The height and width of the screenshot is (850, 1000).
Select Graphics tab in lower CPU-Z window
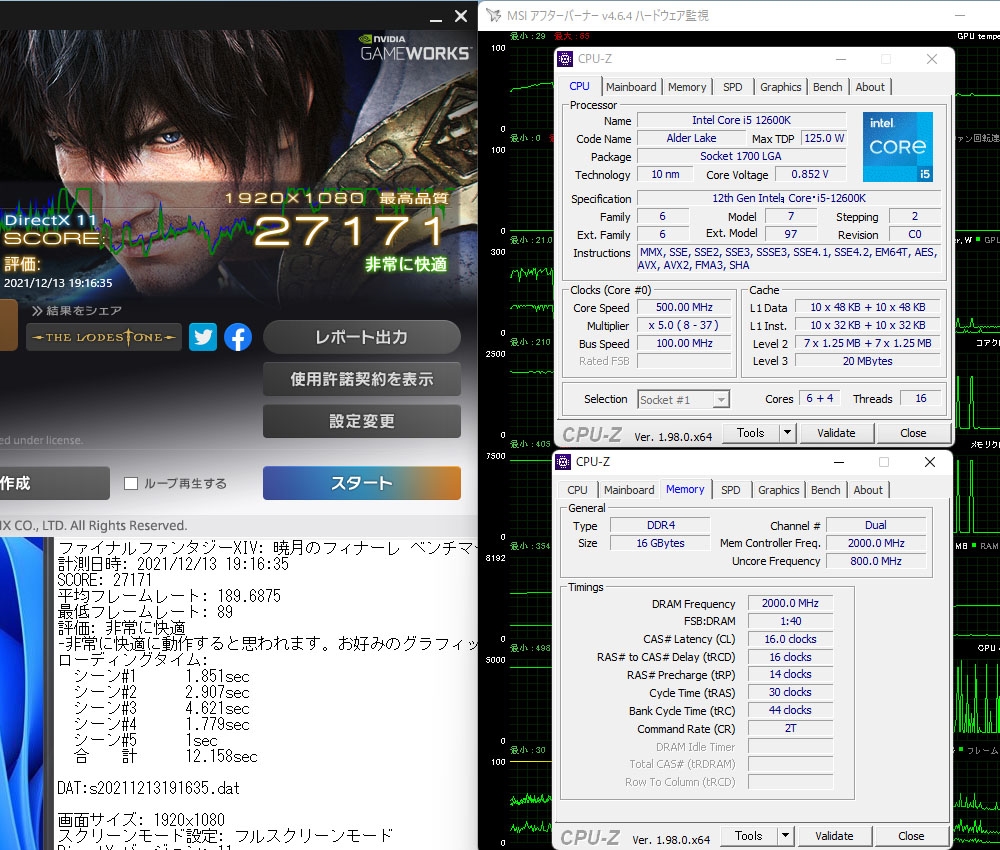(x=779, y=490)
